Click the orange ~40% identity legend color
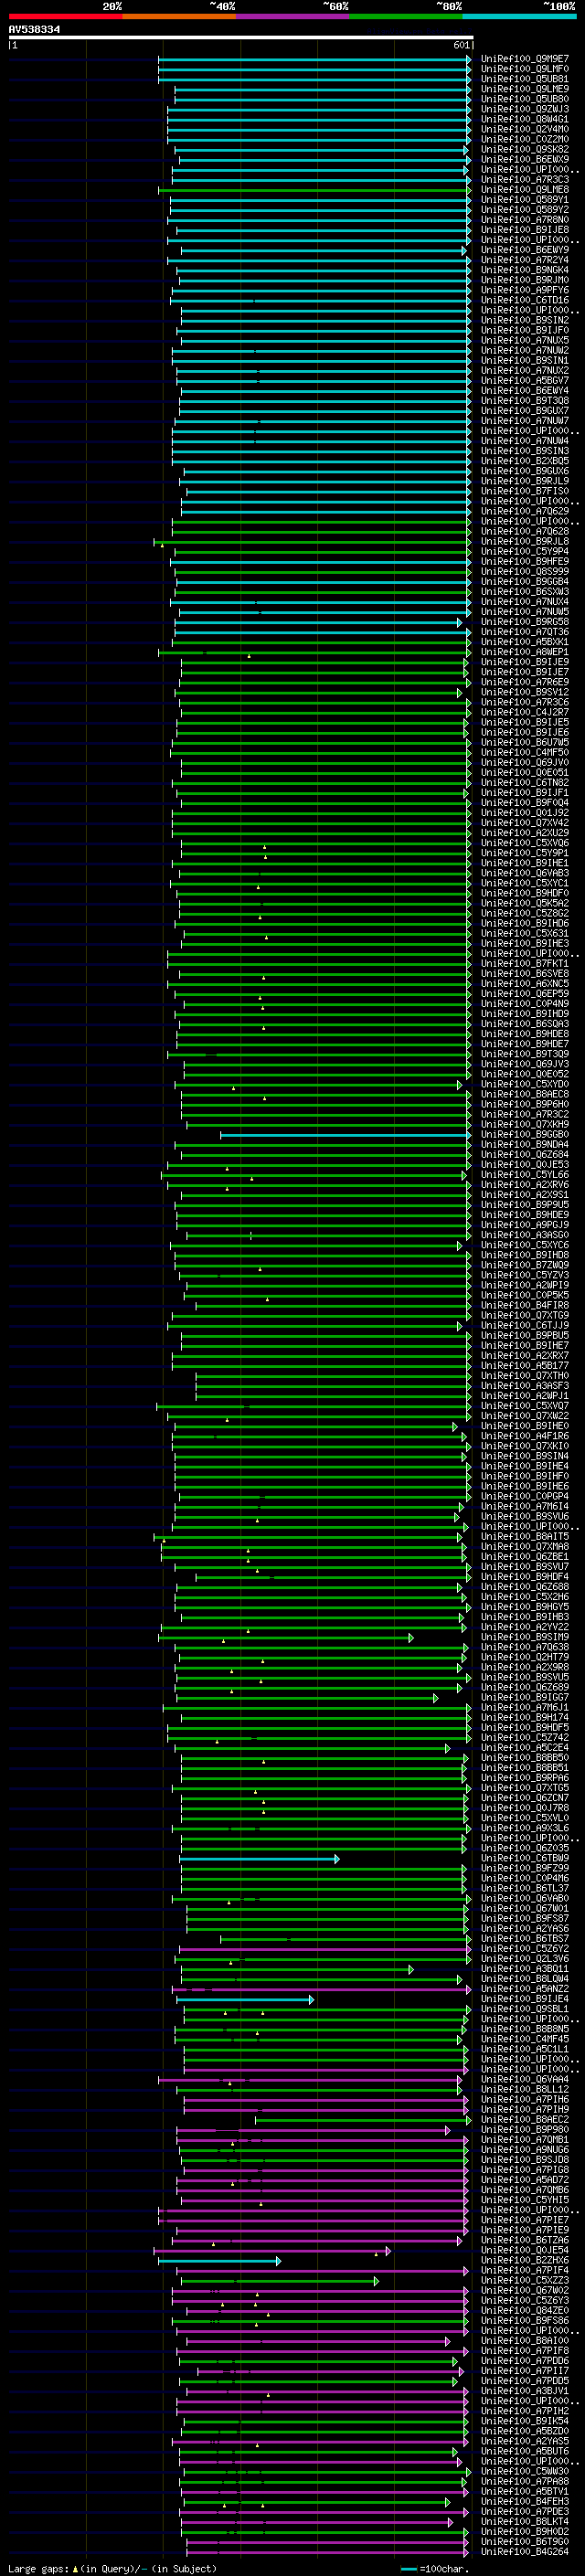585x2576 pixels. pos(179,16)
